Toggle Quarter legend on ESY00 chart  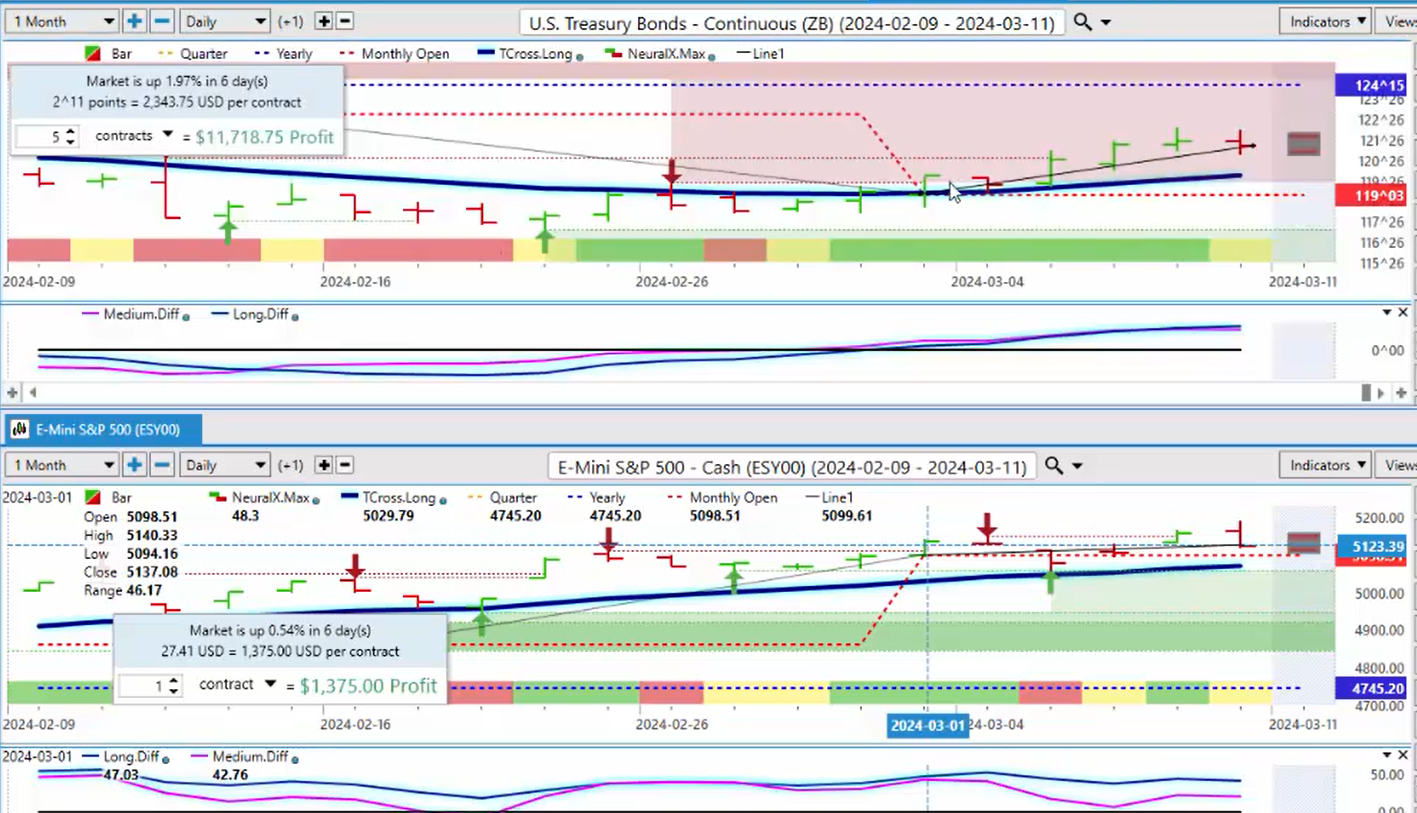tap(501, 497)
